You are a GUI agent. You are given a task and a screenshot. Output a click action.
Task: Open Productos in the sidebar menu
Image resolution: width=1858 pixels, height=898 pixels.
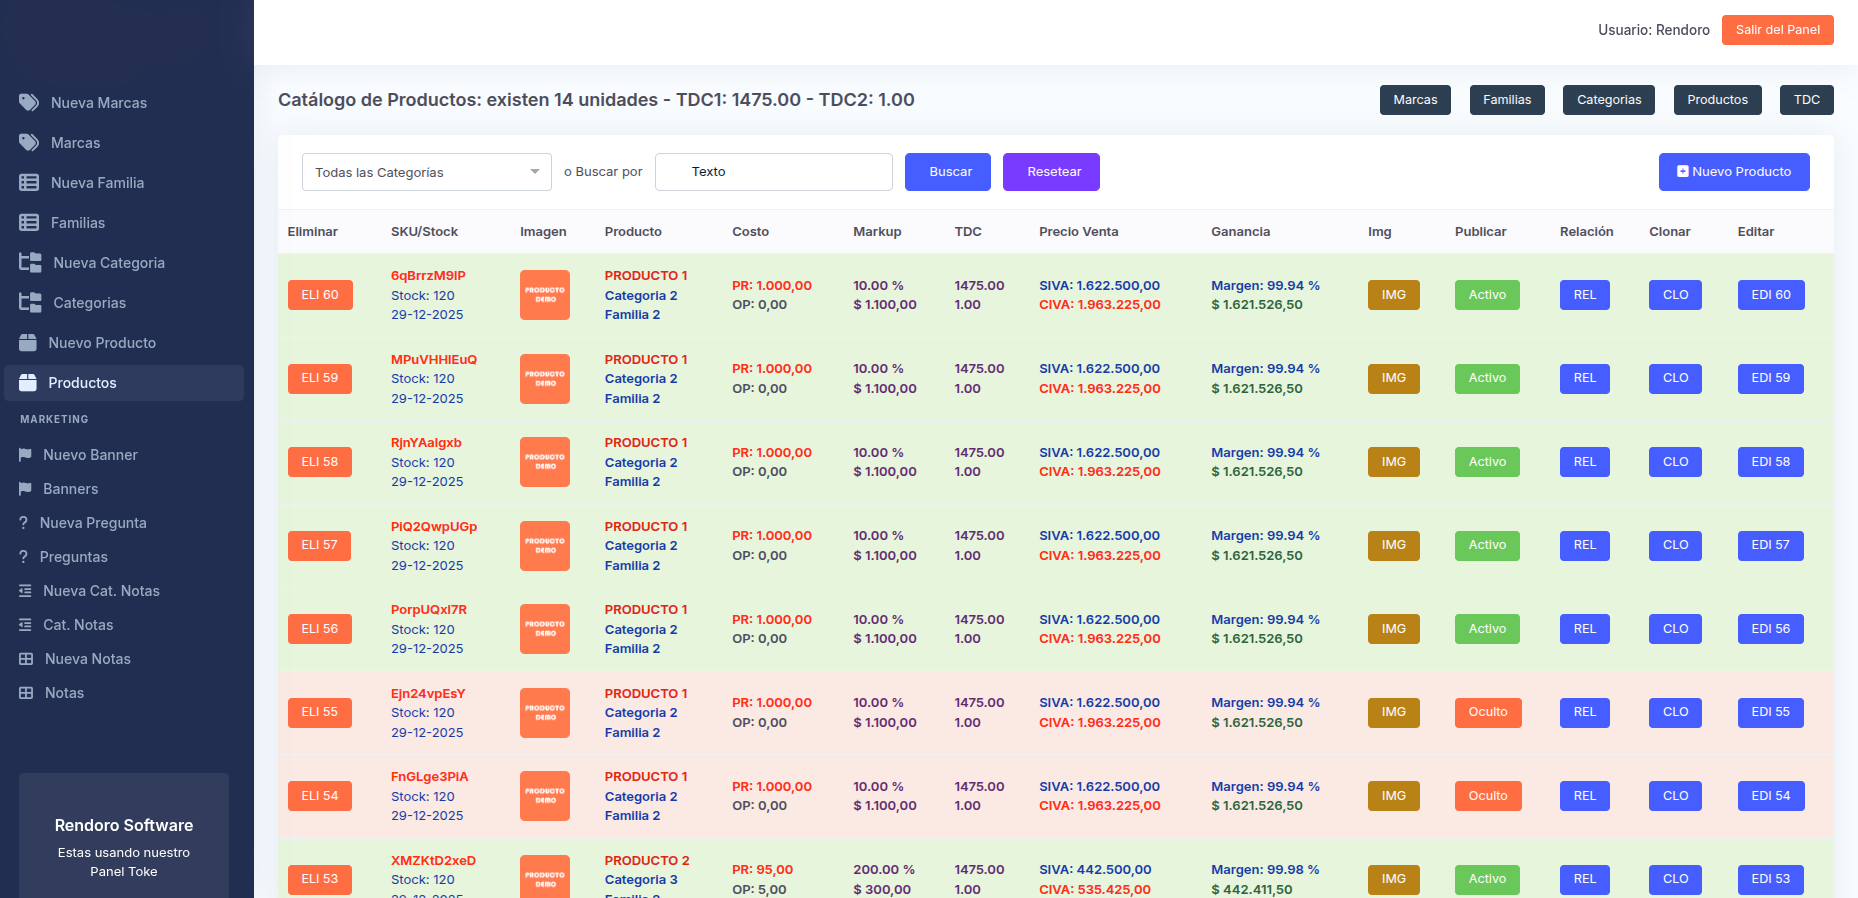coord(124,383)
